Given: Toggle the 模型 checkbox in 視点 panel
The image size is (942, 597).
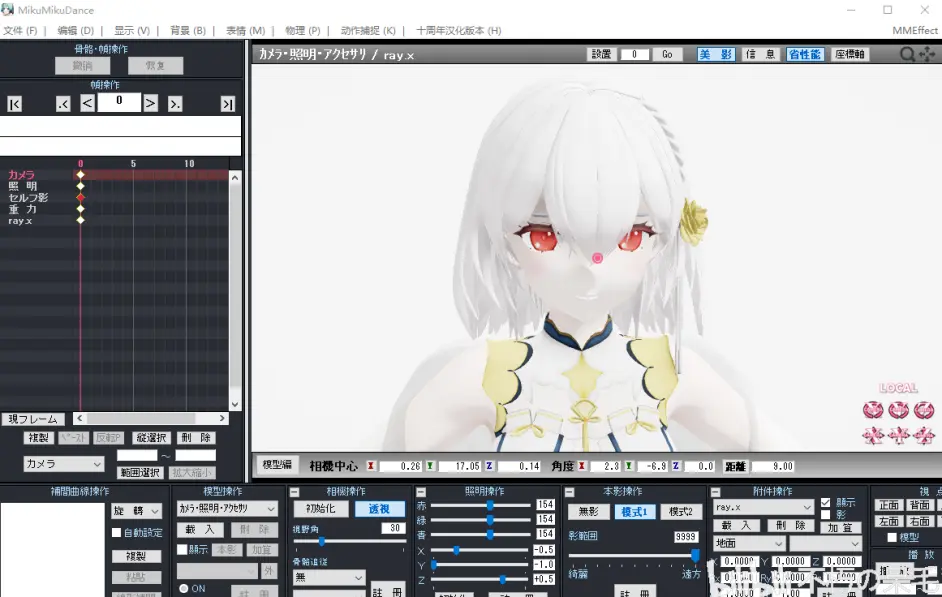Looking at the screenshot, I should point(892,538).
